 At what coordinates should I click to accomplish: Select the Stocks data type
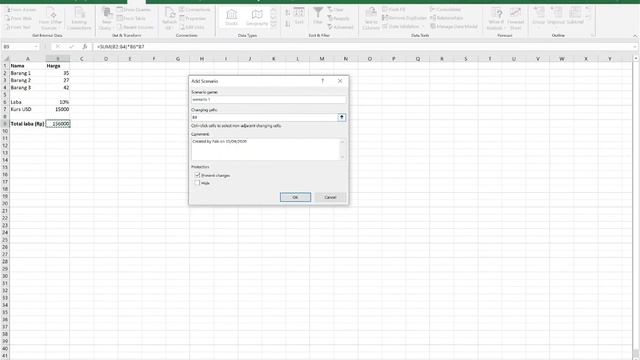pyautogui.click(x=231, y=18)
